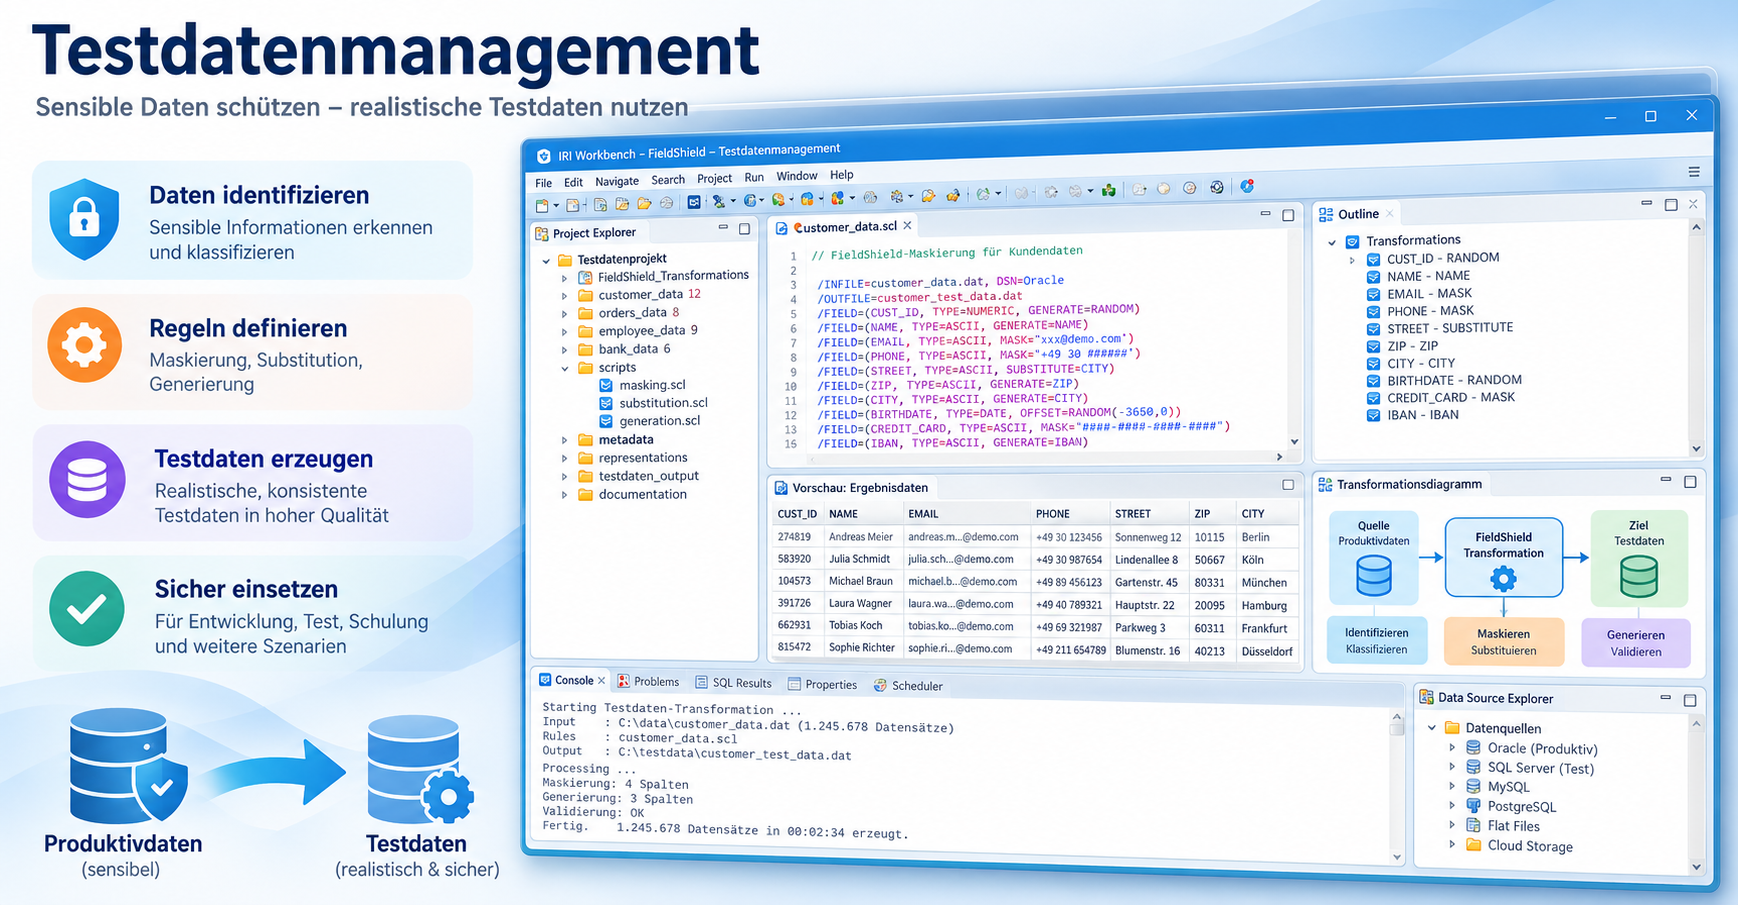Viewport: 1738px width, 905px height.
Task: Click the Outline panel's scroll-down arrow
Action: [x=1695, y=449]
